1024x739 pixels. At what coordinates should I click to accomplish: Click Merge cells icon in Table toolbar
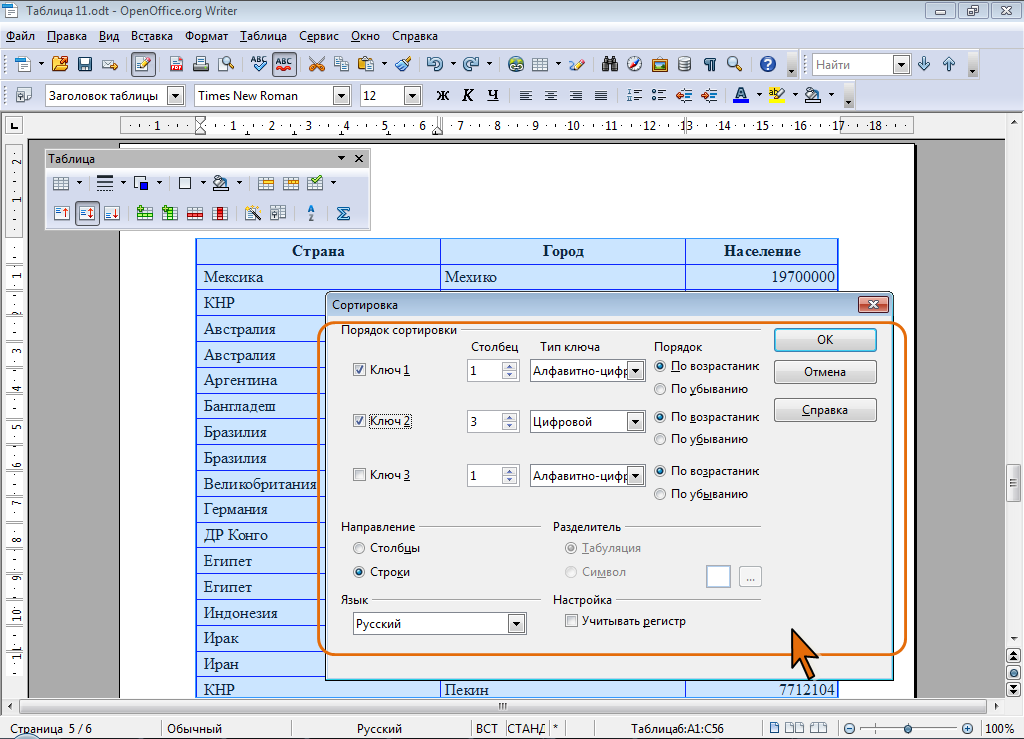click(x=266, y=183)
